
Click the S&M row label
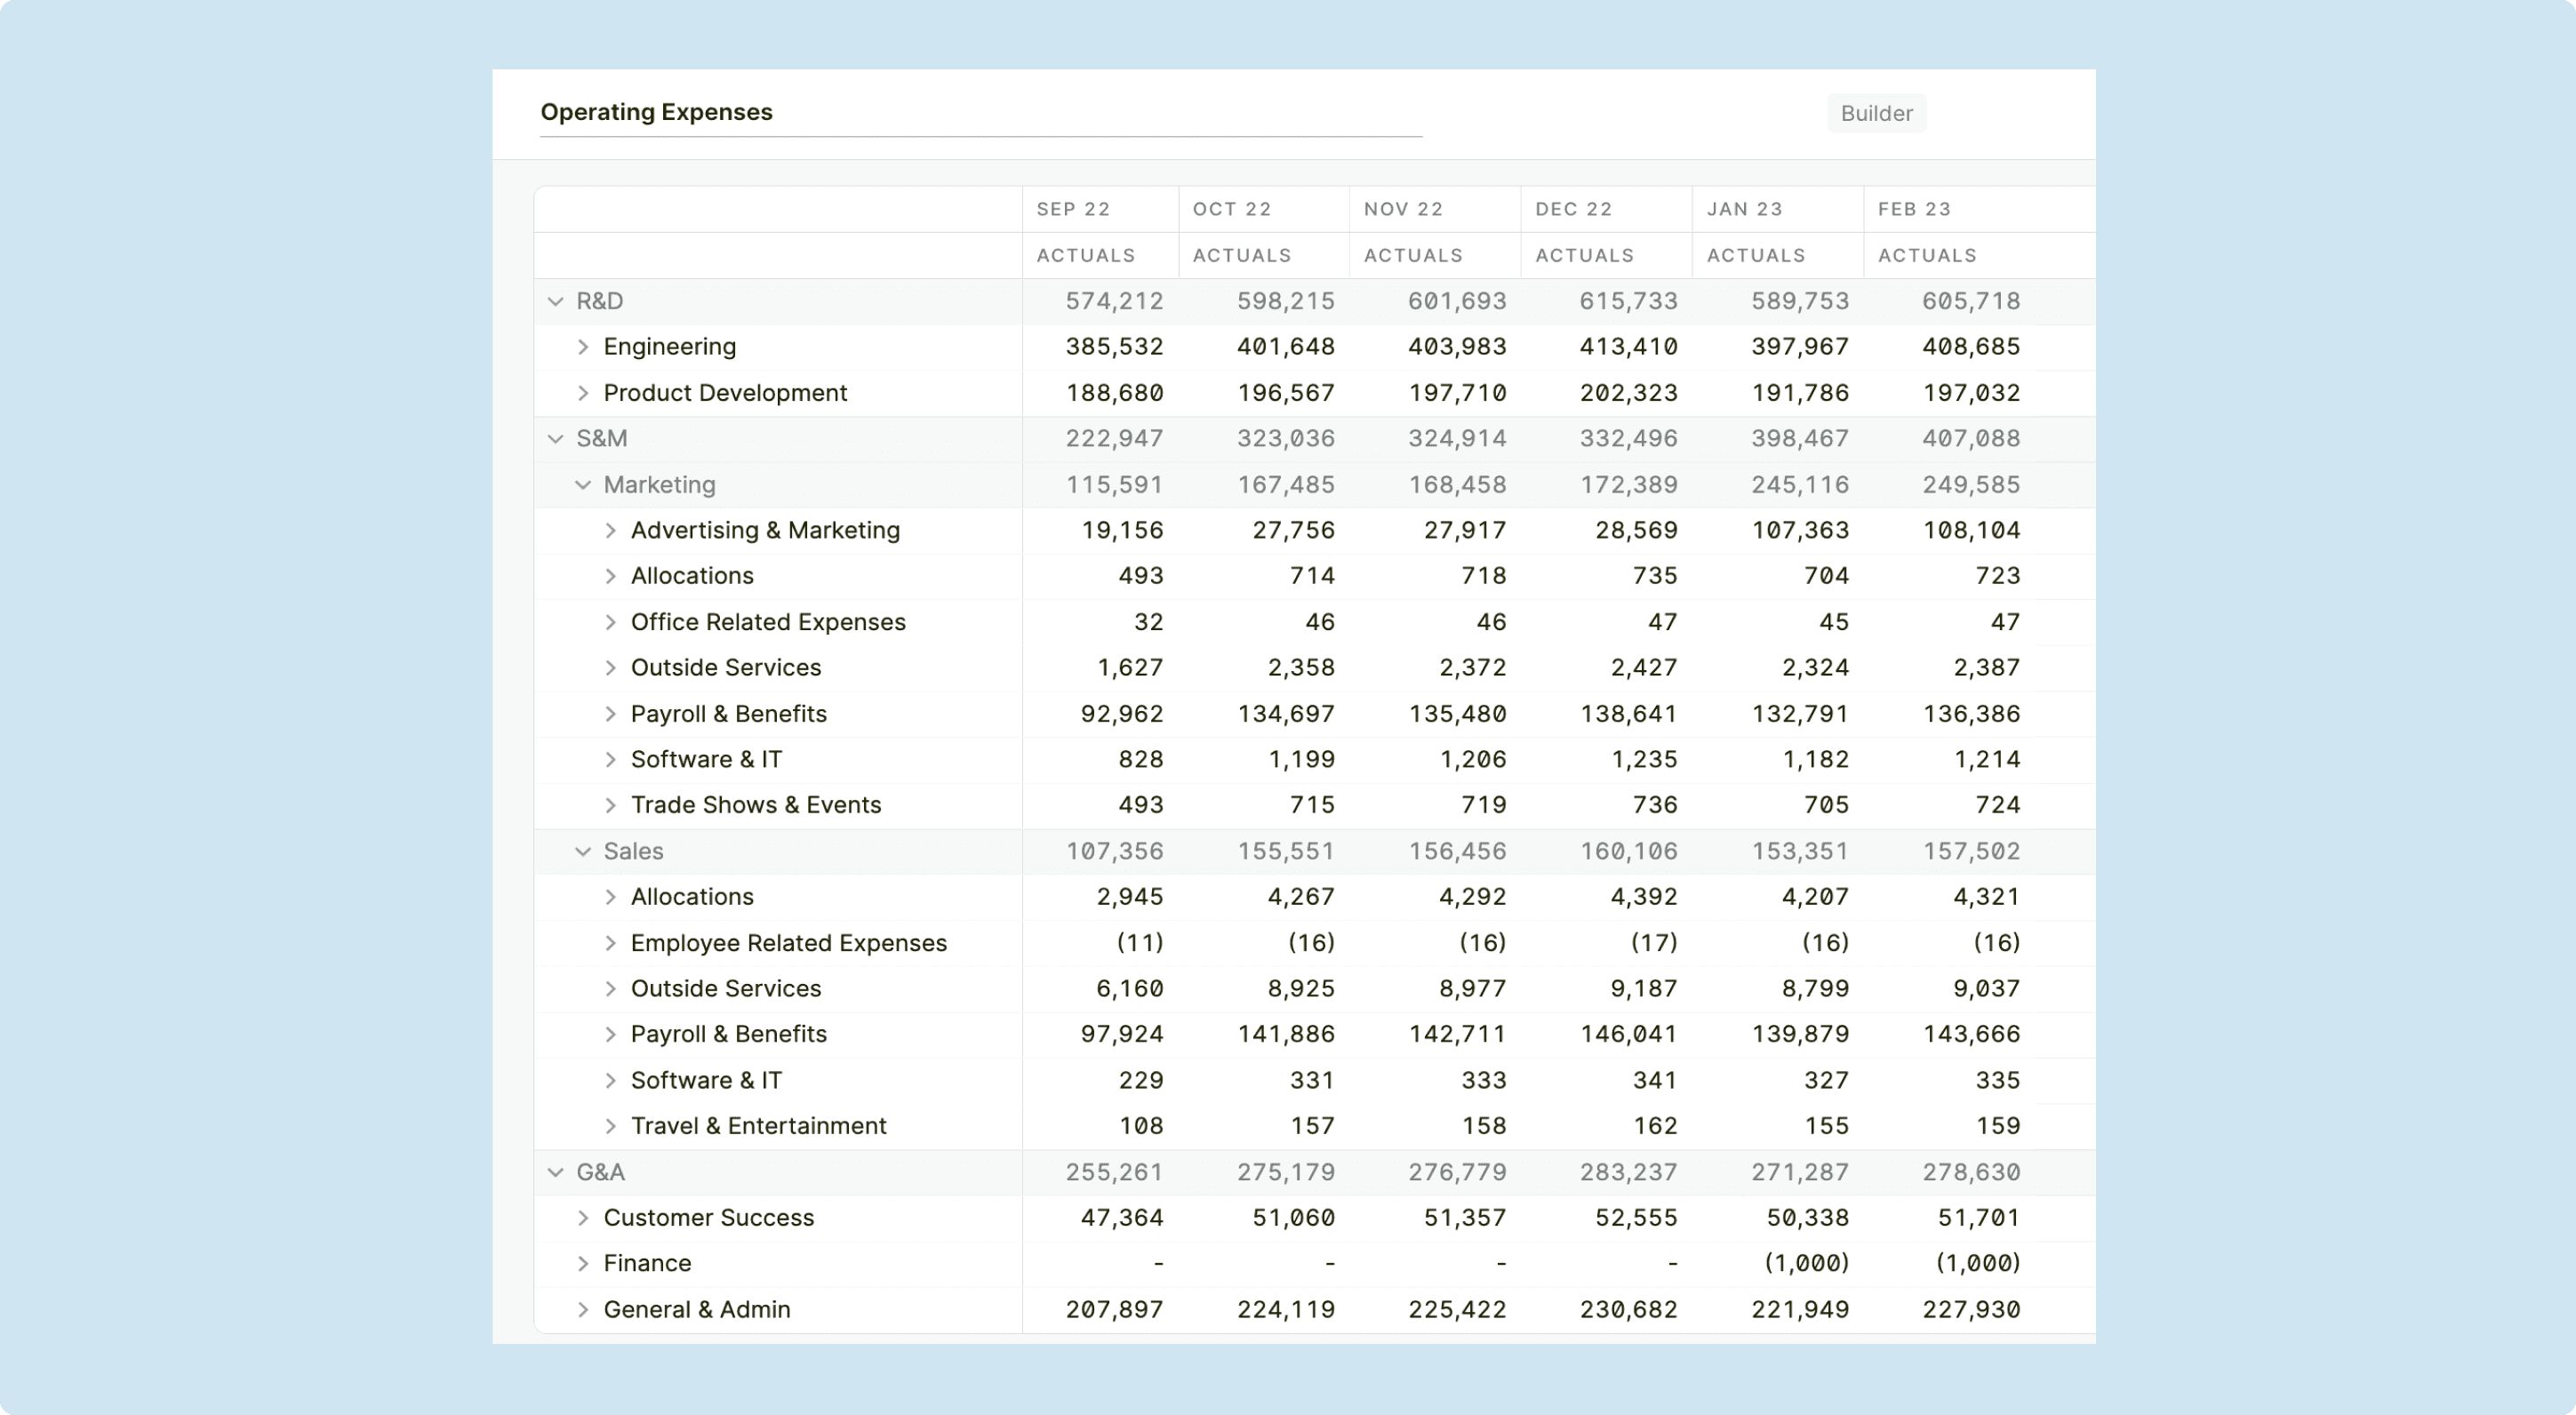[602, 439]
